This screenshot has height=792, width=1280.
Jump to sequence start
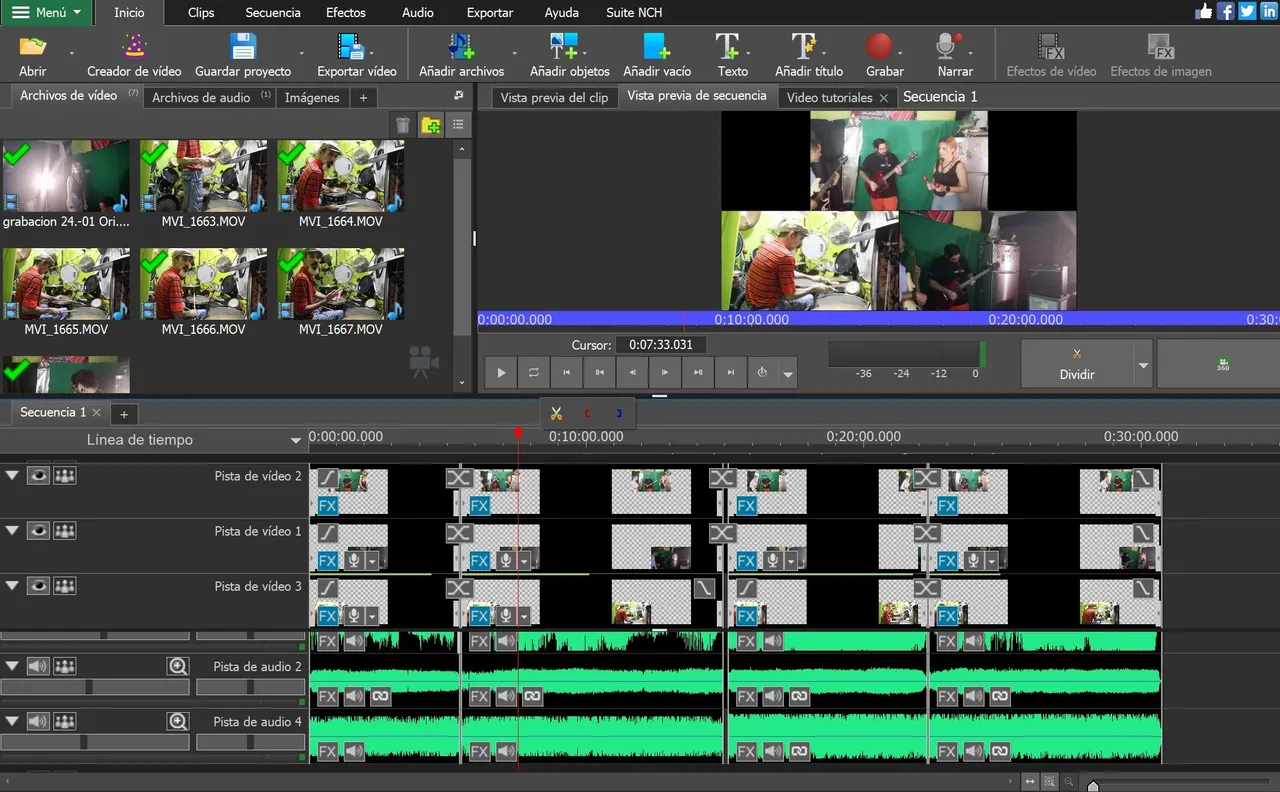coord(567,373)
